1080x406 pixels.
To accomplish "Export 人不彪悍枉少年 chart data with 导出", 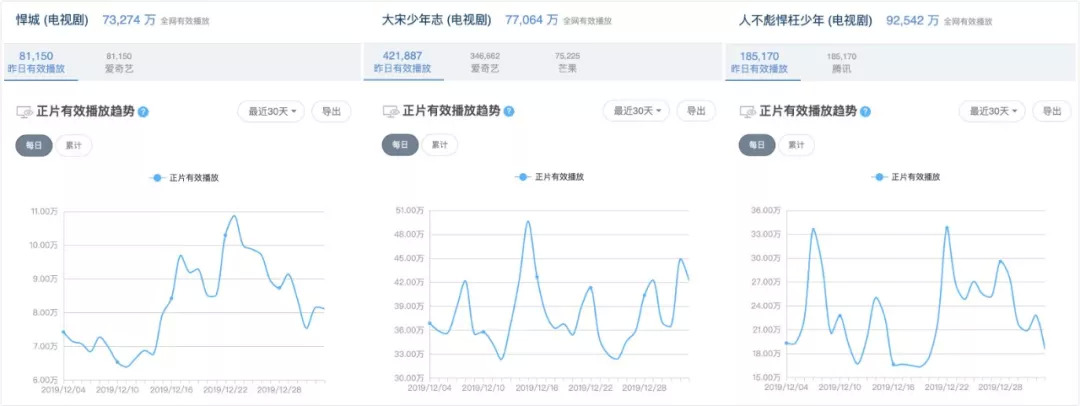I will tap(1052, 111).
